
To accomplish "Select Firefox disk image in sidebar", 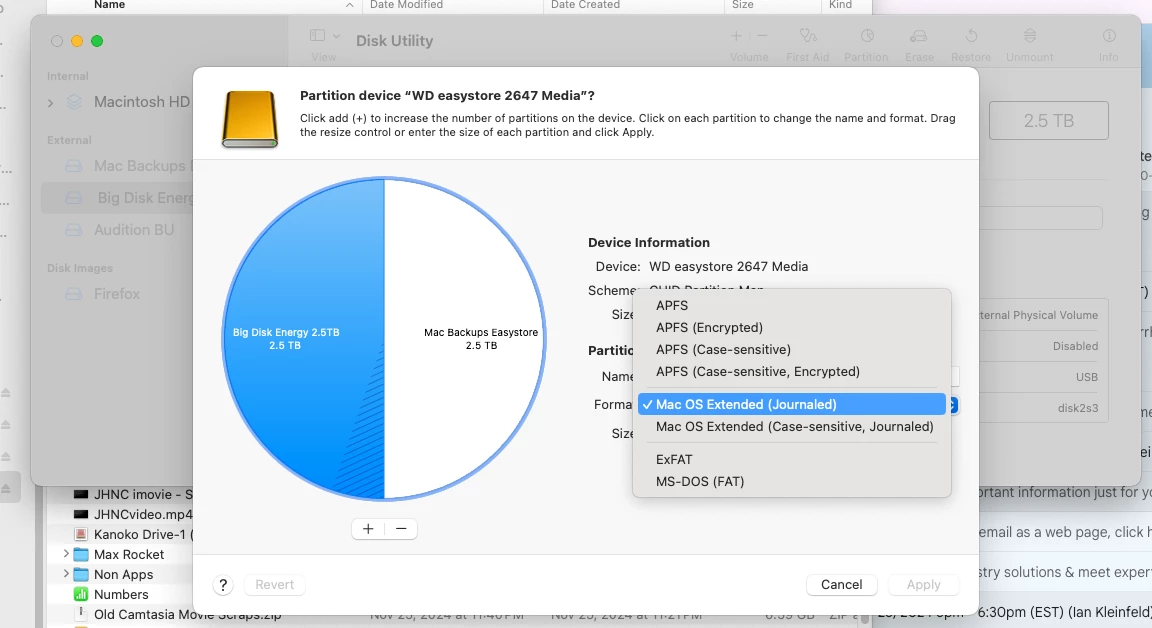I will click(118, 294).
